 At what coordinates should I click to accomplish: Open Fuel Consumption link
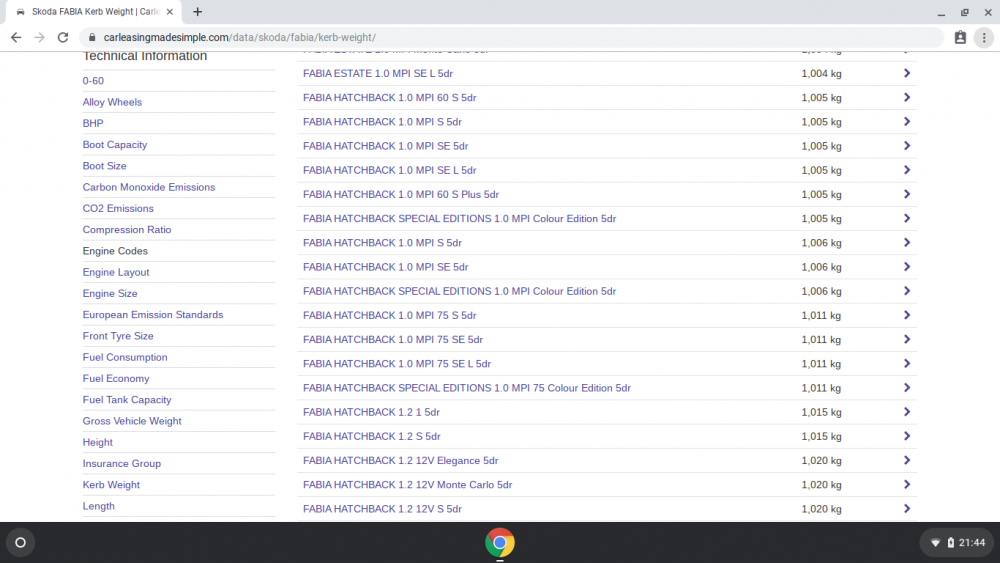point(125,357)
